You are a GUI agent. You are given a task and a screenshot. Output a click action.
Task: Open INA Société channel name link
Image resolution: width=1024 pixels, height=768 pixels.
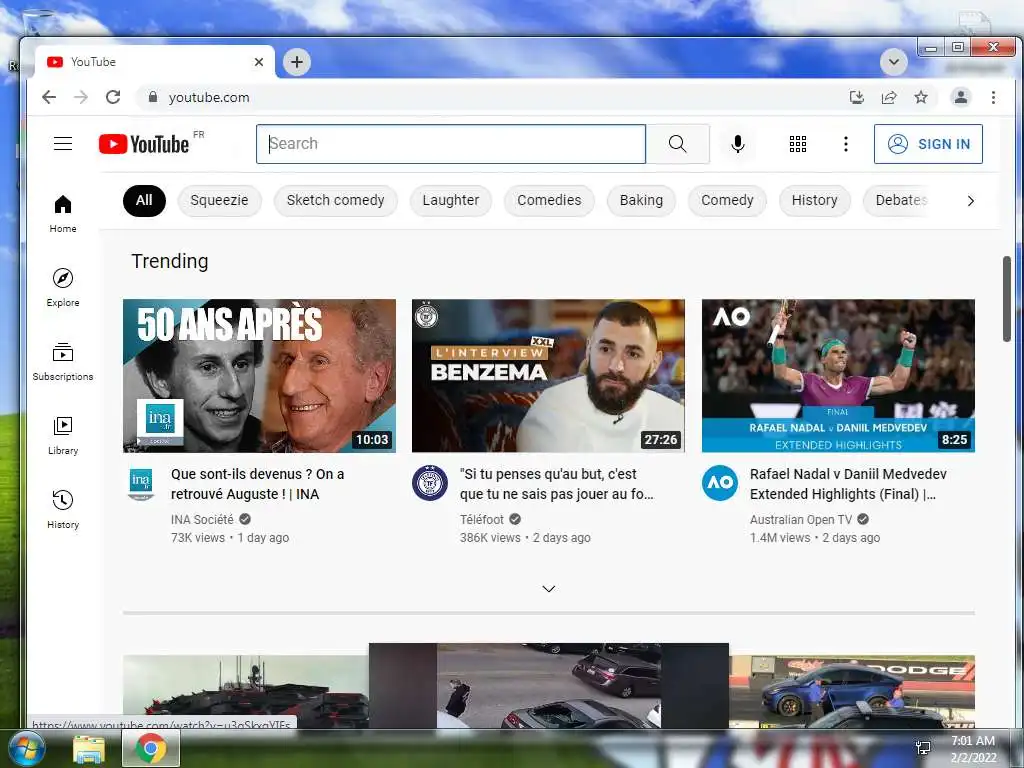click(x=202, y=520)
